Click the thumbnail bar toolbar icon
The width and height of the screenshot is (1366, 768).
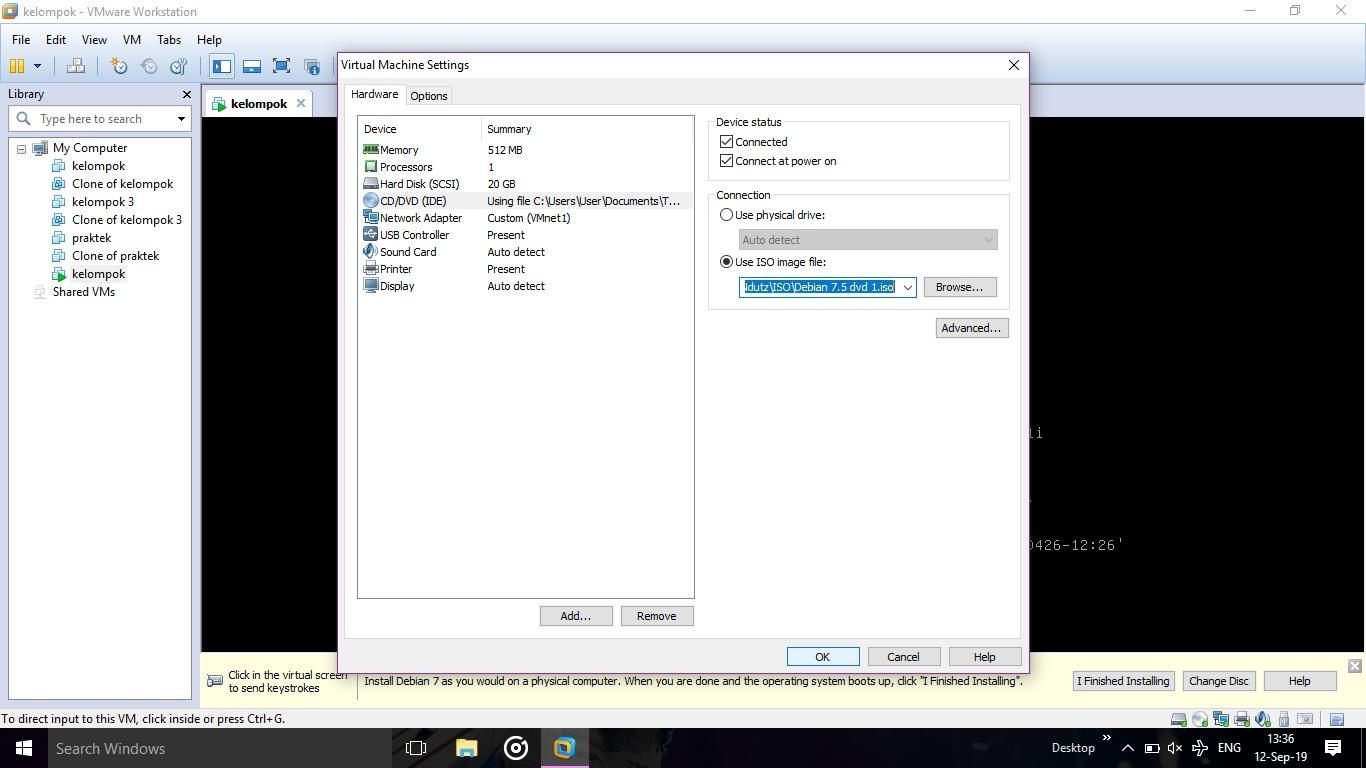252,66
